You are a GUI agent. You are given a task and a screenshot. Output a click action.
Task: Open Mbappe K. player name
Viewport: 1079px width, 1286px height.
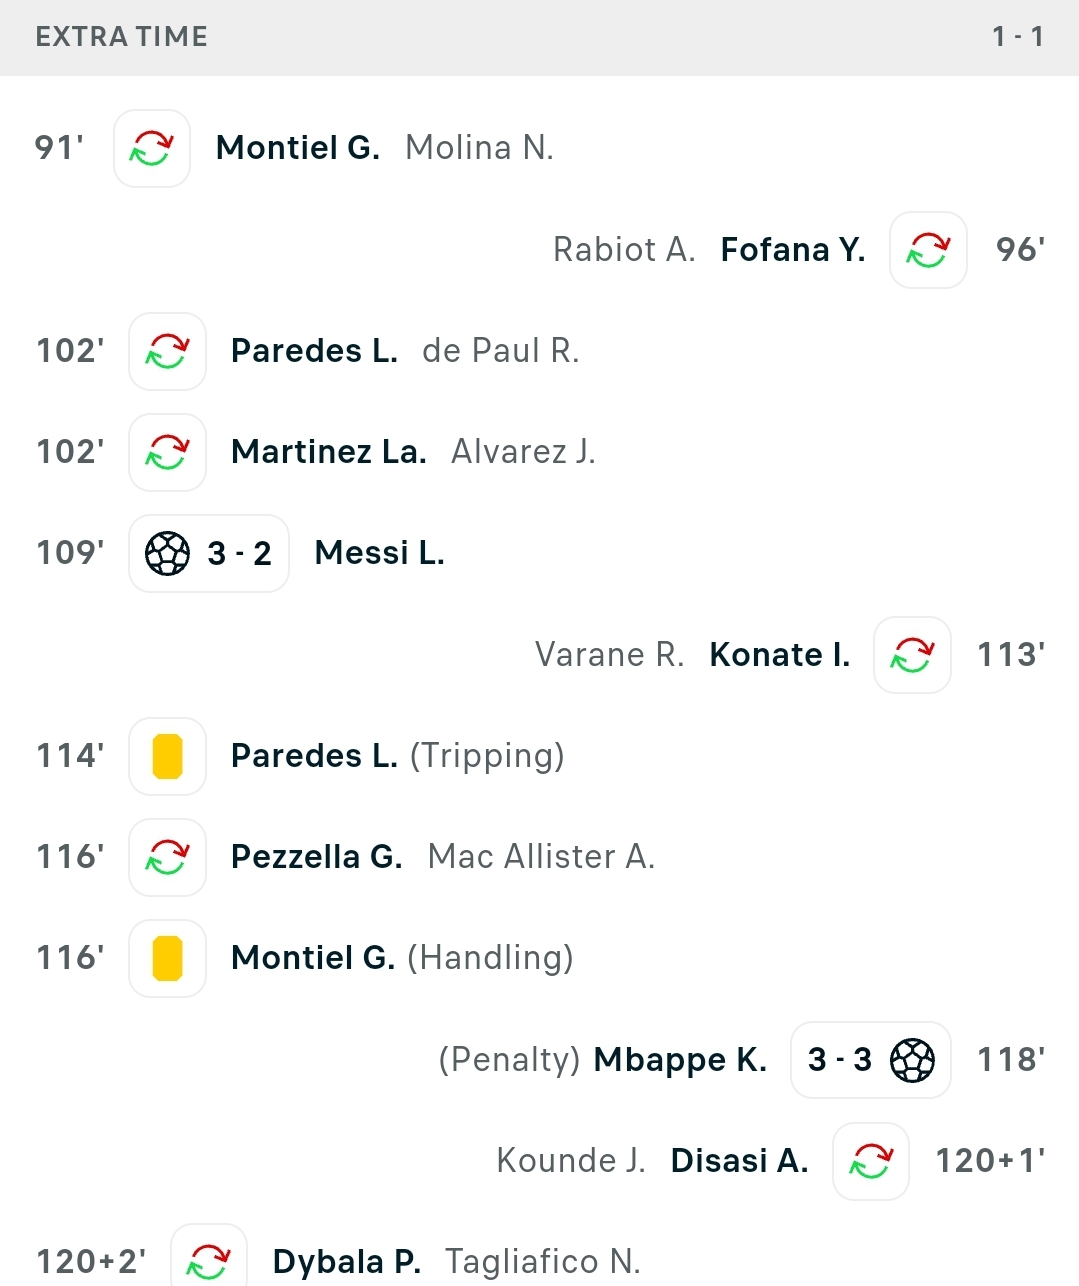pos(680,1060)
